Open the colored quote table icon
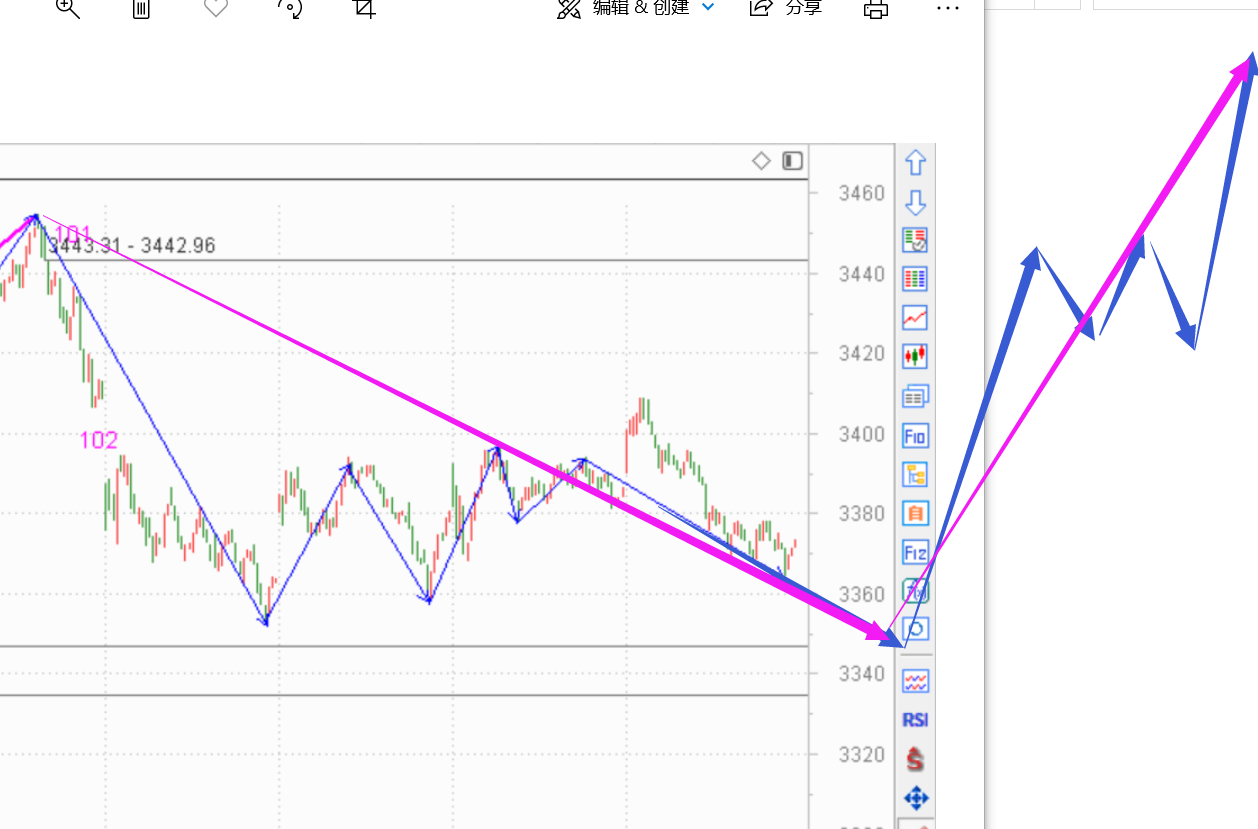Screen dimensions: 1258x829 coord(915,279)
